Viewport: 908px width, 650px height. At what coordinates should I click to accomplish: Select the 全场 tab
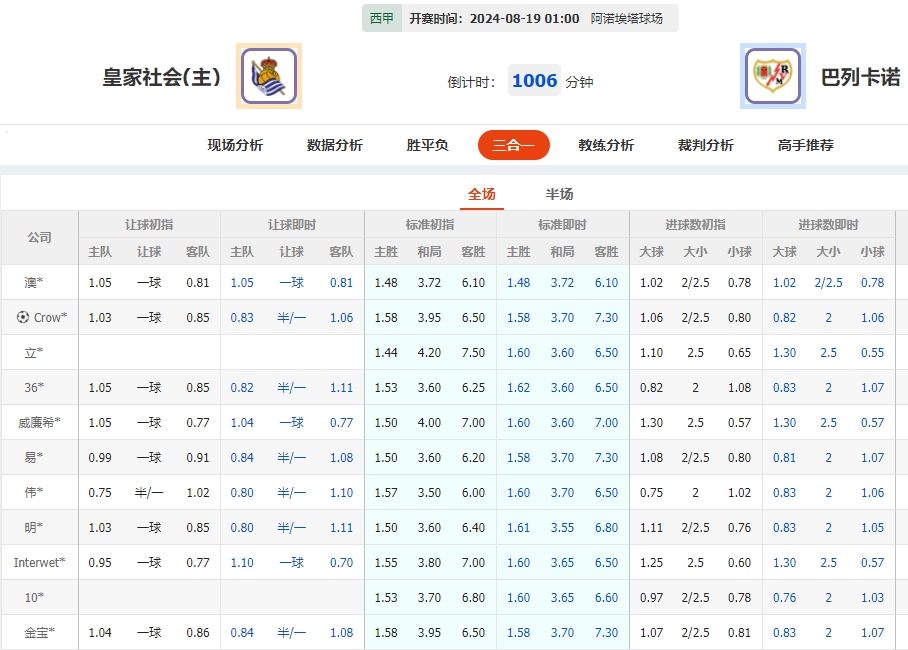482,193
